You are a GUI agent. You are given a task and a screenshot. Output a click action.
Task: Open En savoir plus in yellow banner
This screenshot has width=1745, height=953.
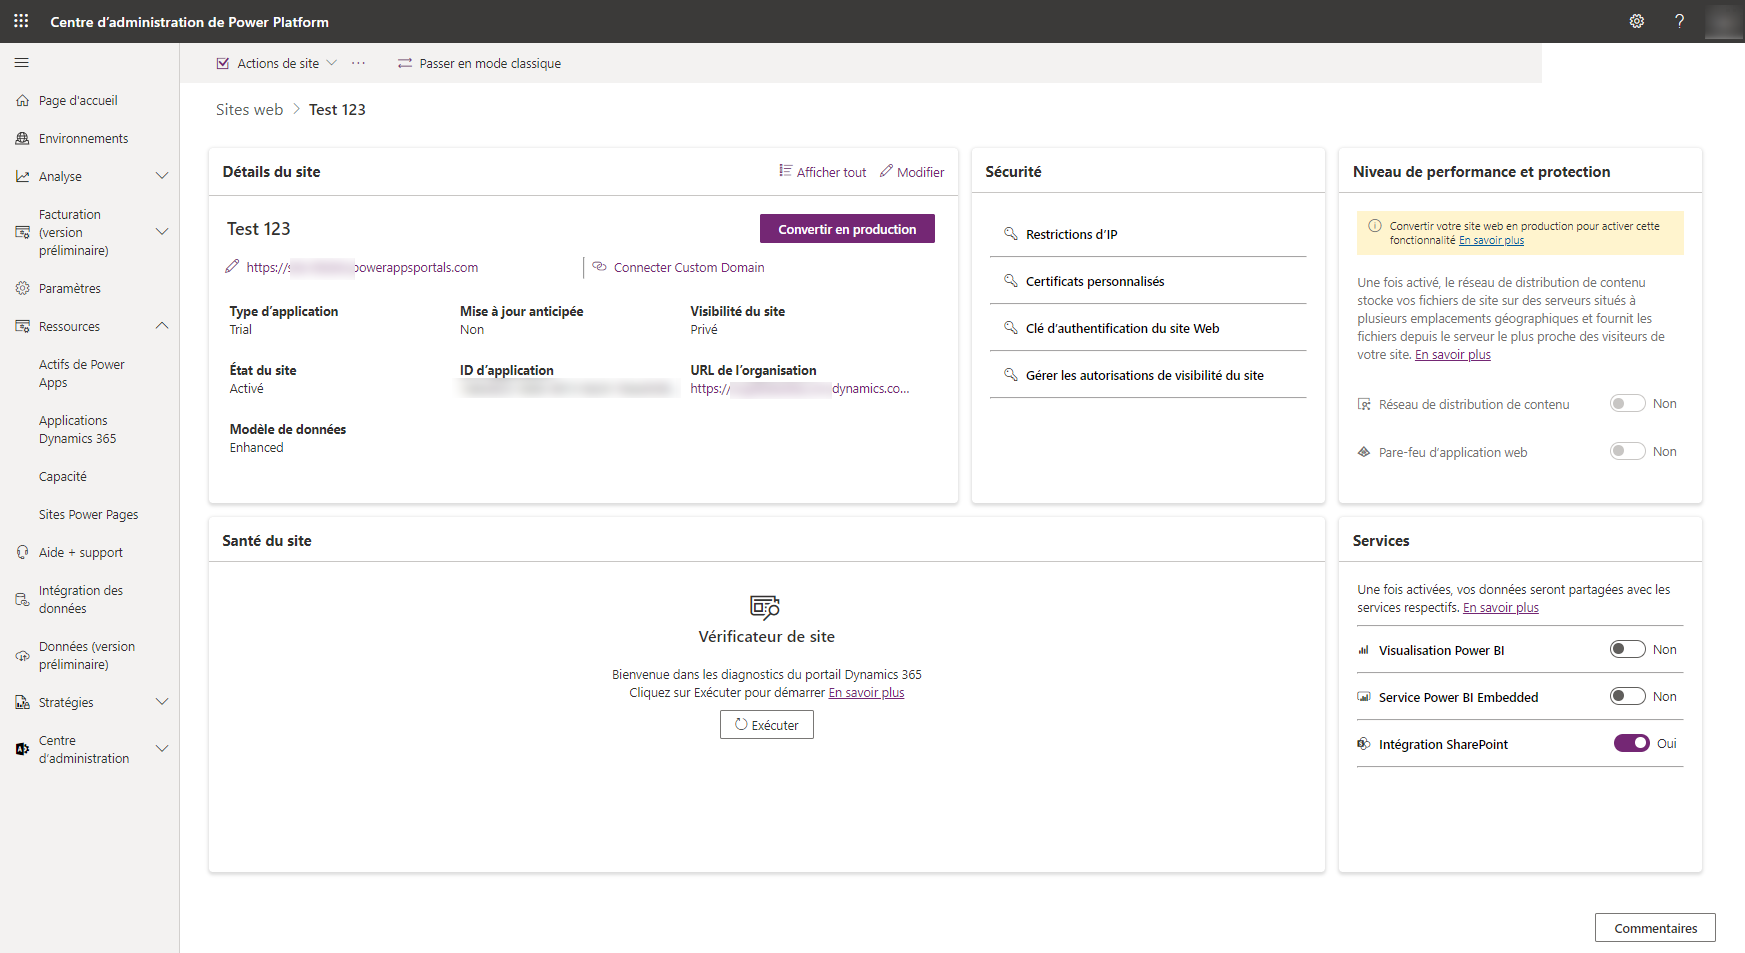tap(1491, 240)
